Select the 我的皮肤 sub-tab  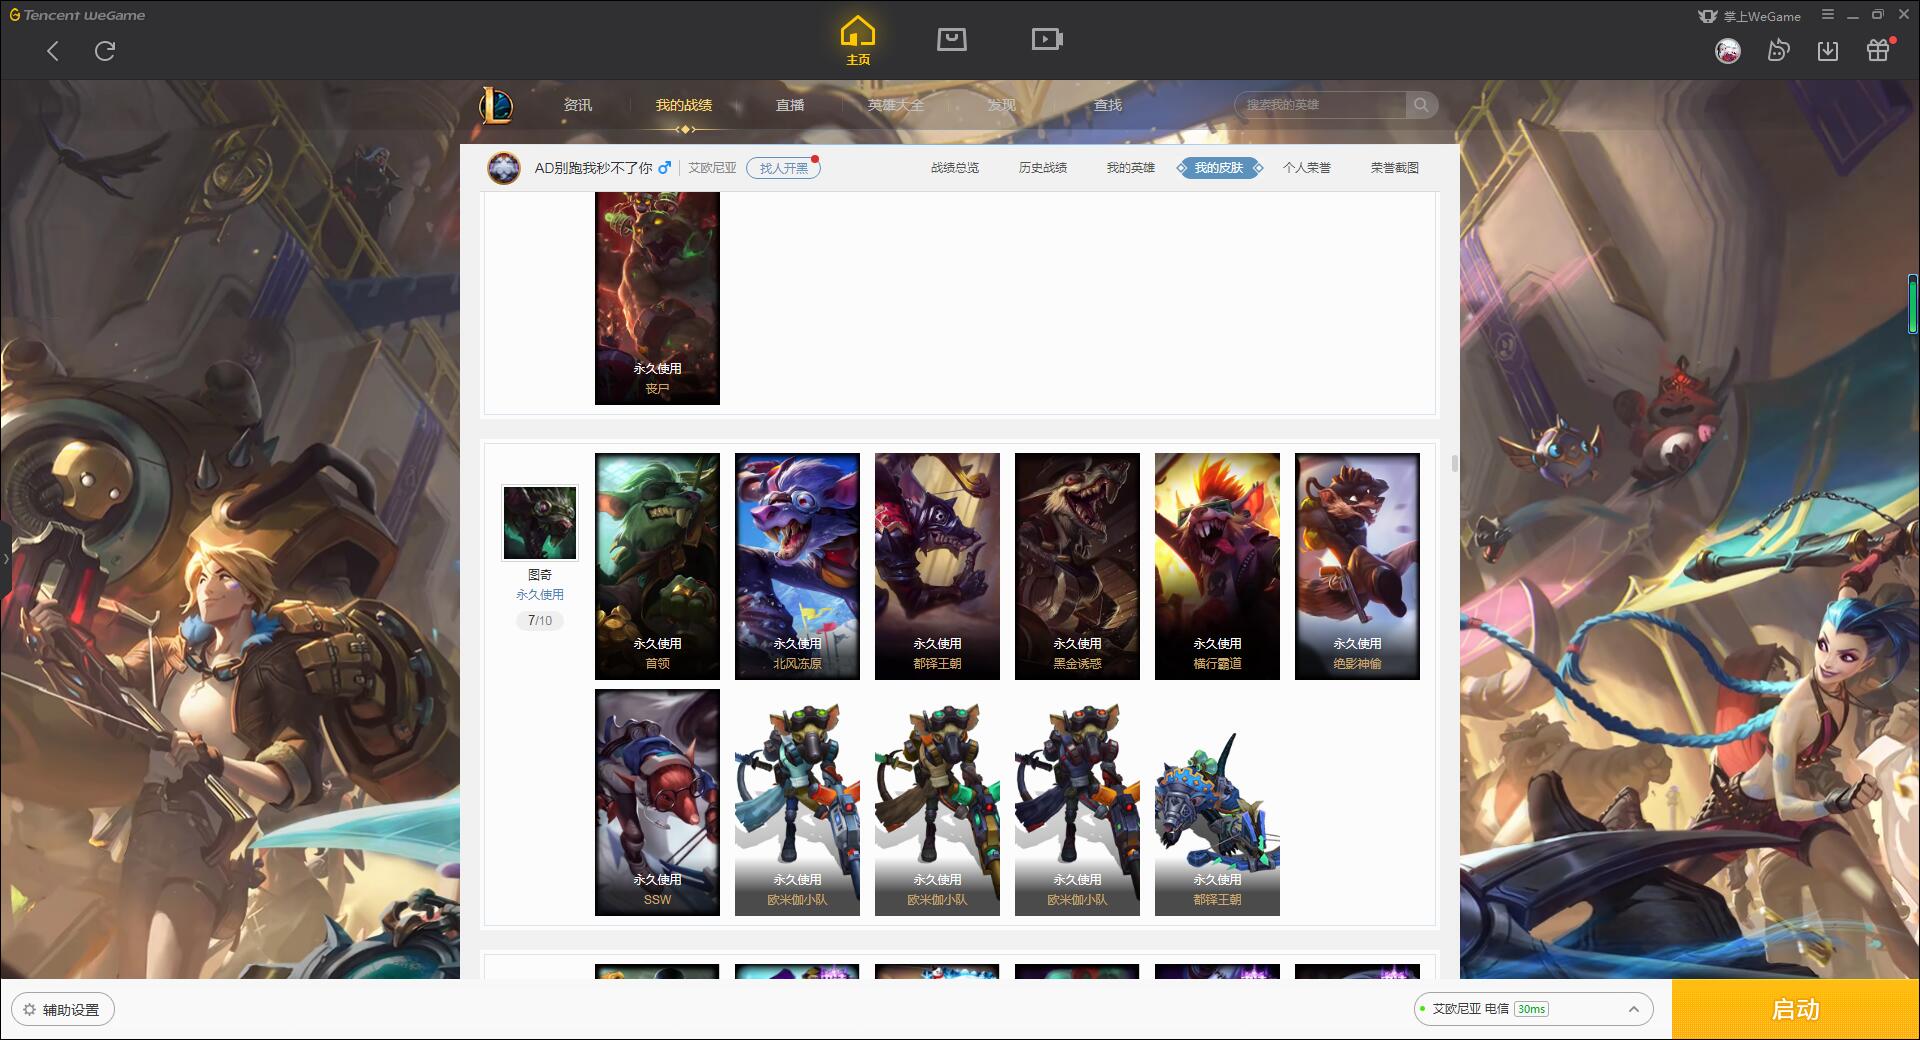1219,168
